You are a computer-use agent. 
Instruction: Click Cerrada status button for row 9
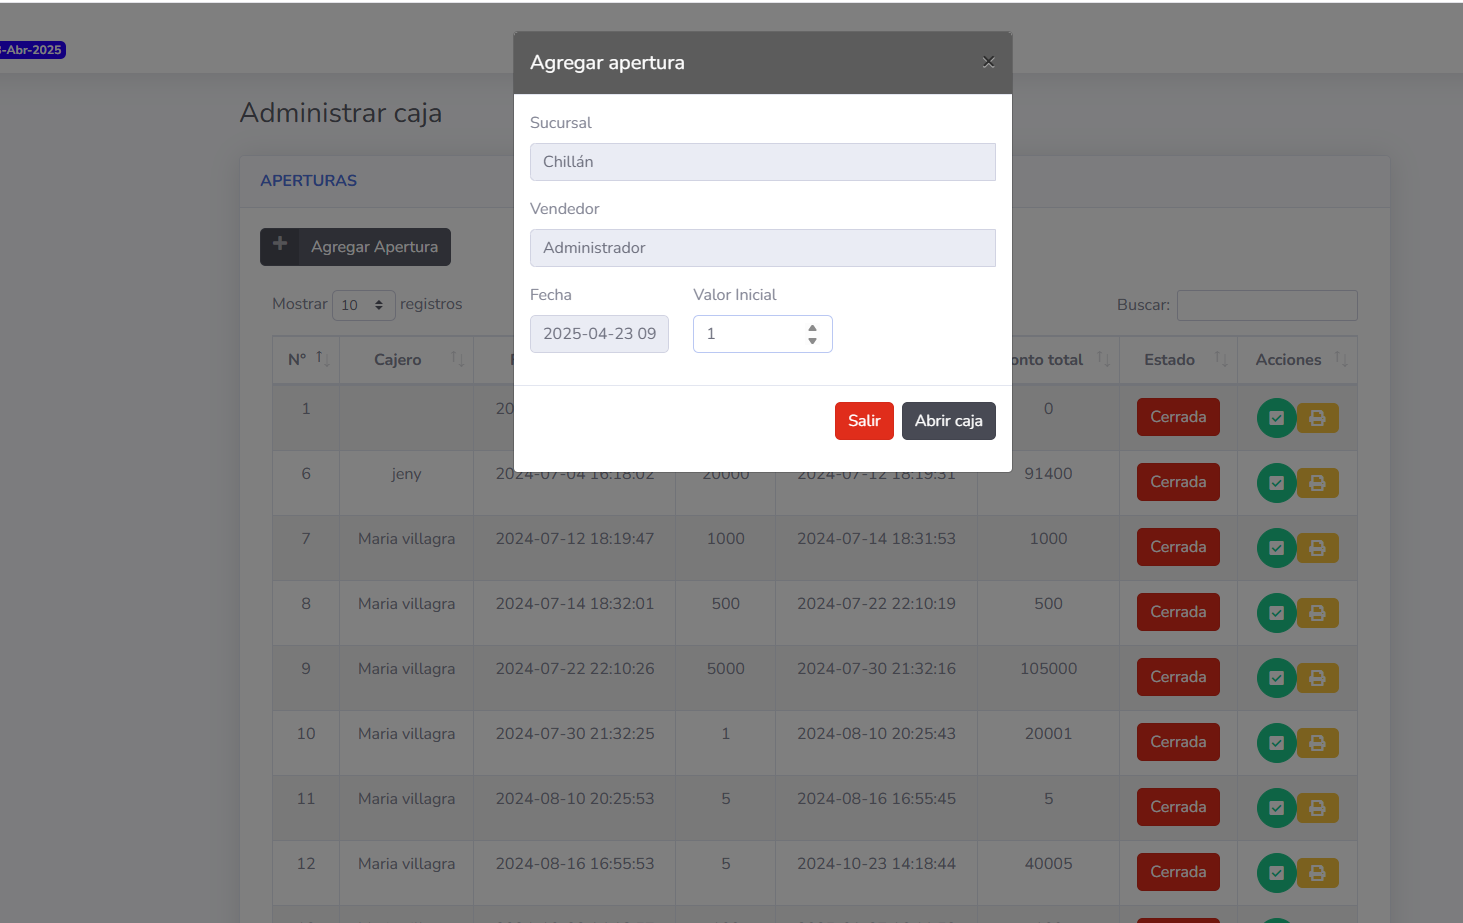point(1177,677)
